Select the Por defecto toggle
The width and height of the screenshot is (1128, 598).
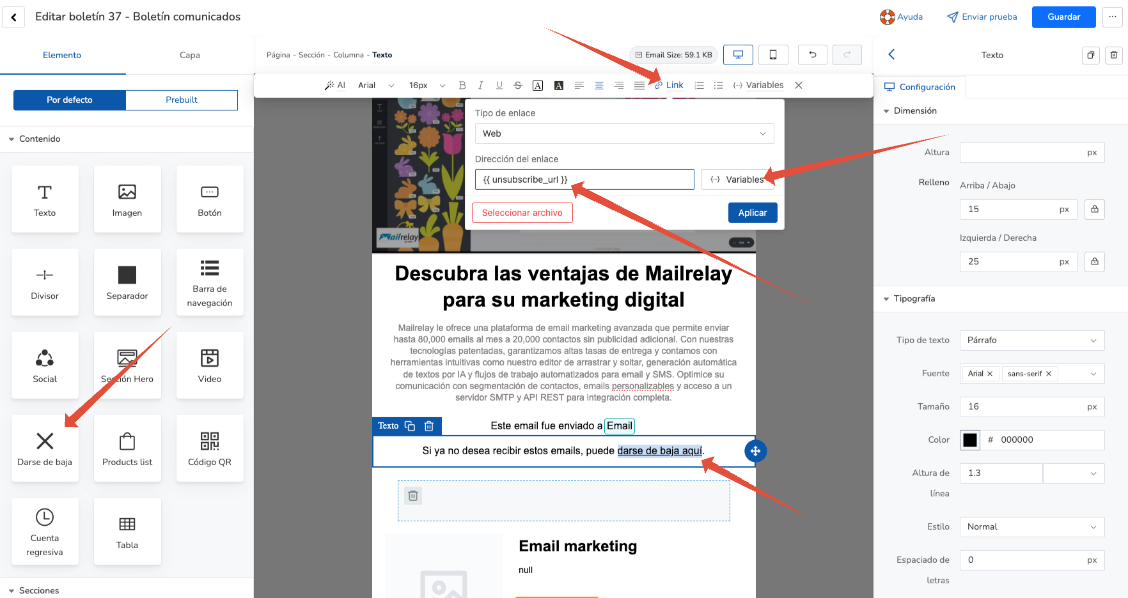tap(70, 100)
